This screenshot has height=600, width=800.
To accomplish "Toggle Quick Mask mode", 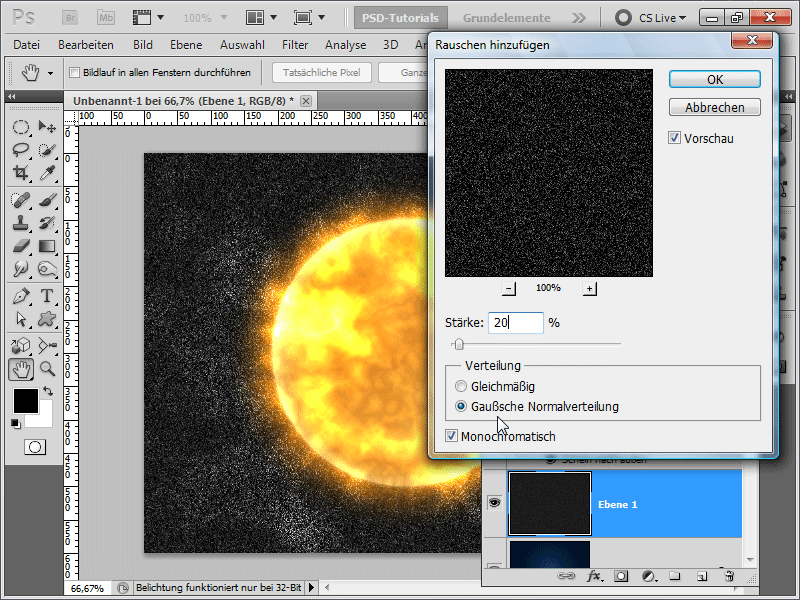I will pyautogui.click(x=35, y=447).
